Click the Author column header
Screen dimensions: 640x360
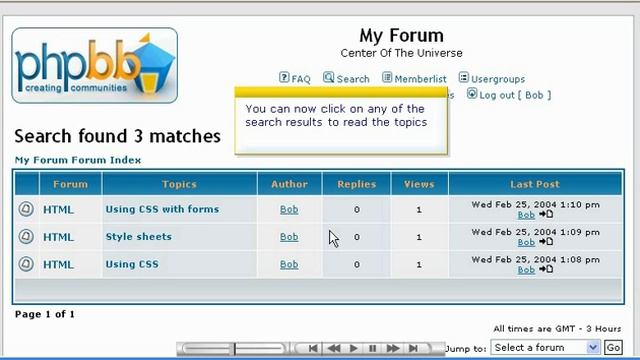(x=289, y=184)
